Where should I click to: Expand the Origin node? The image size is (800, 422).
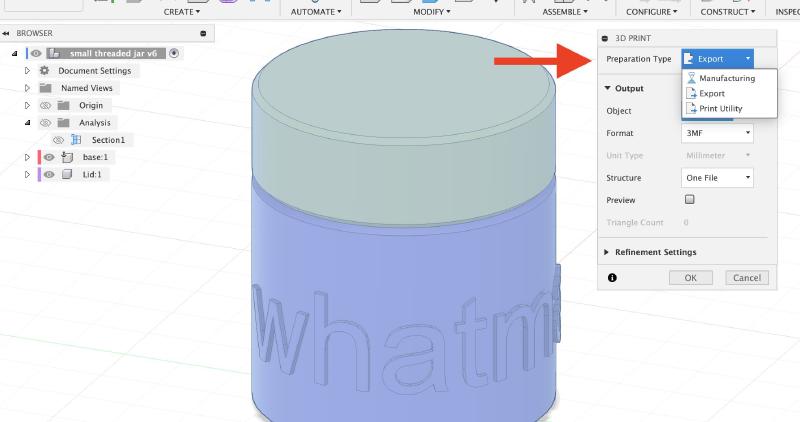tap(28, 105)
